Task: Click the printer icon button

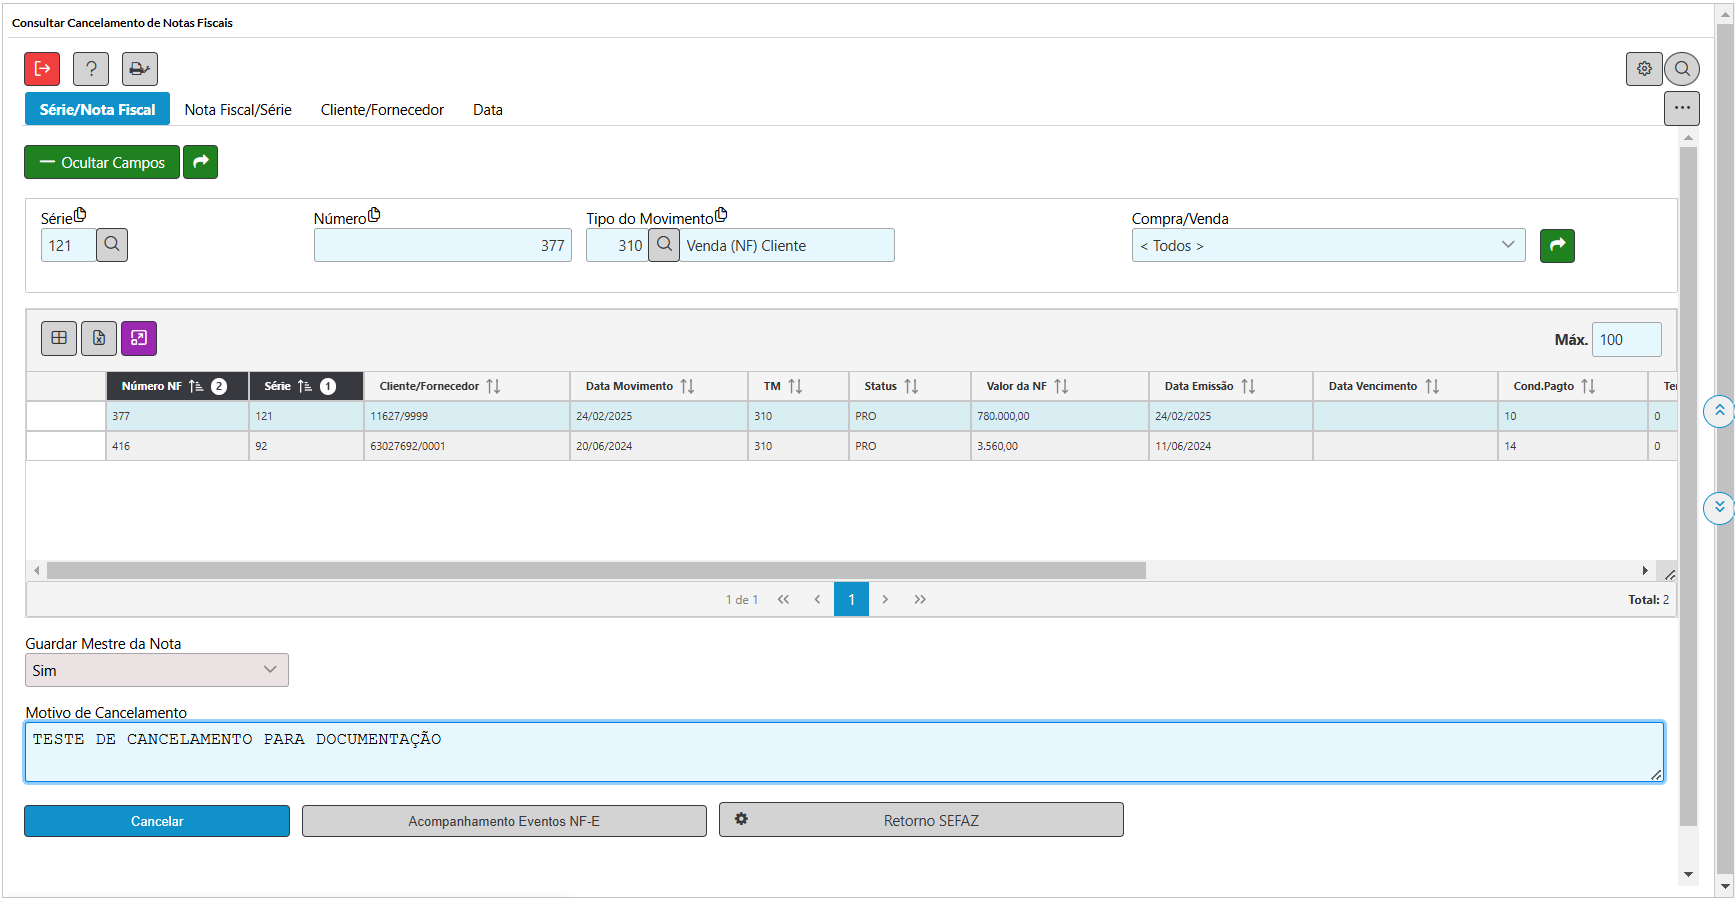Action: pyautogui.click(x=140, y=69)
